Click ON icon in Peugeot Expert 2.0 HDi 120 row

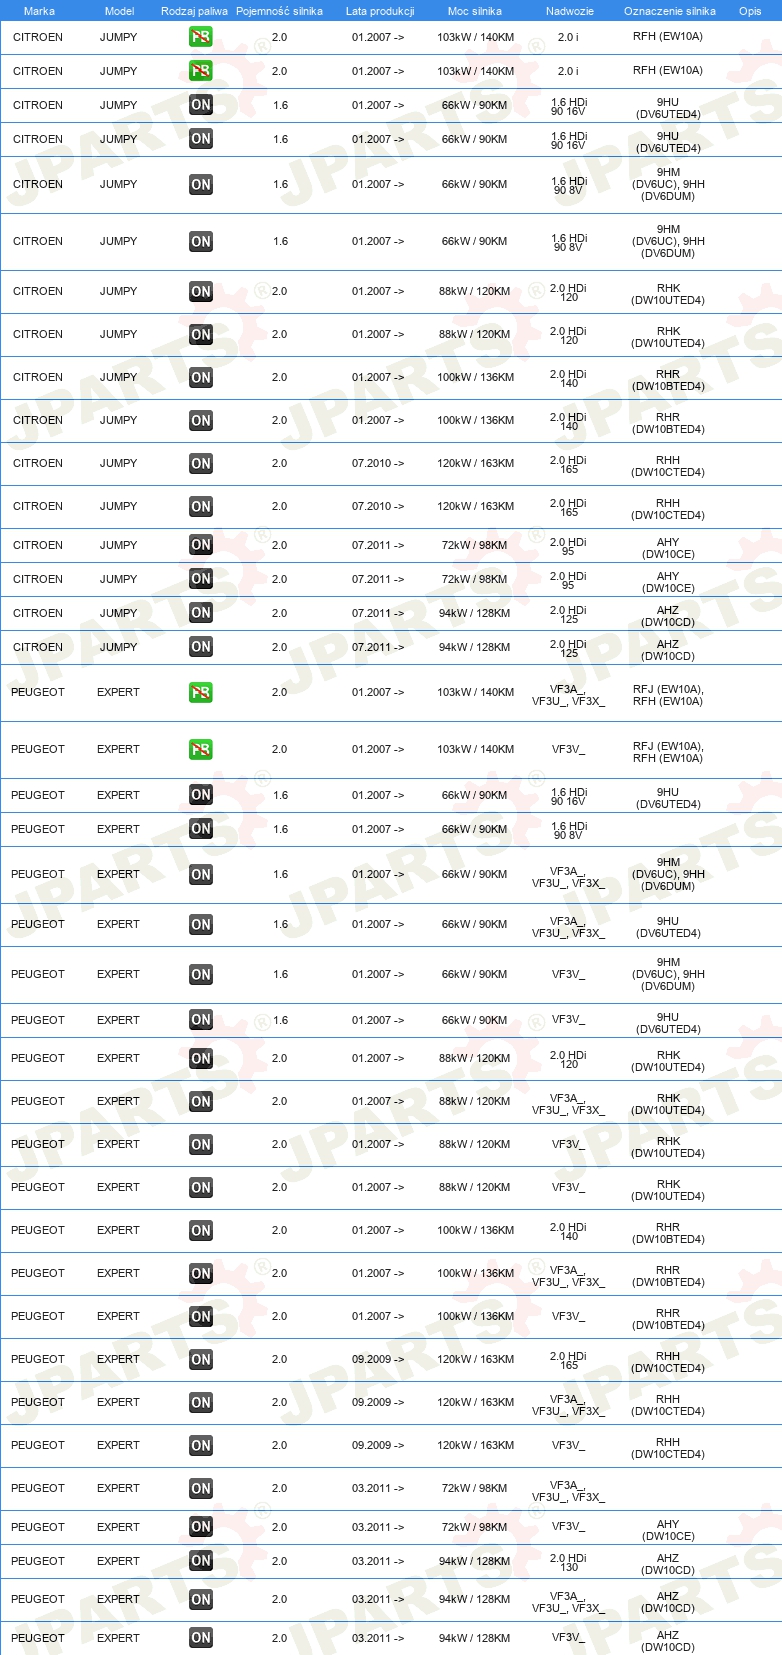coord(201,1058)
